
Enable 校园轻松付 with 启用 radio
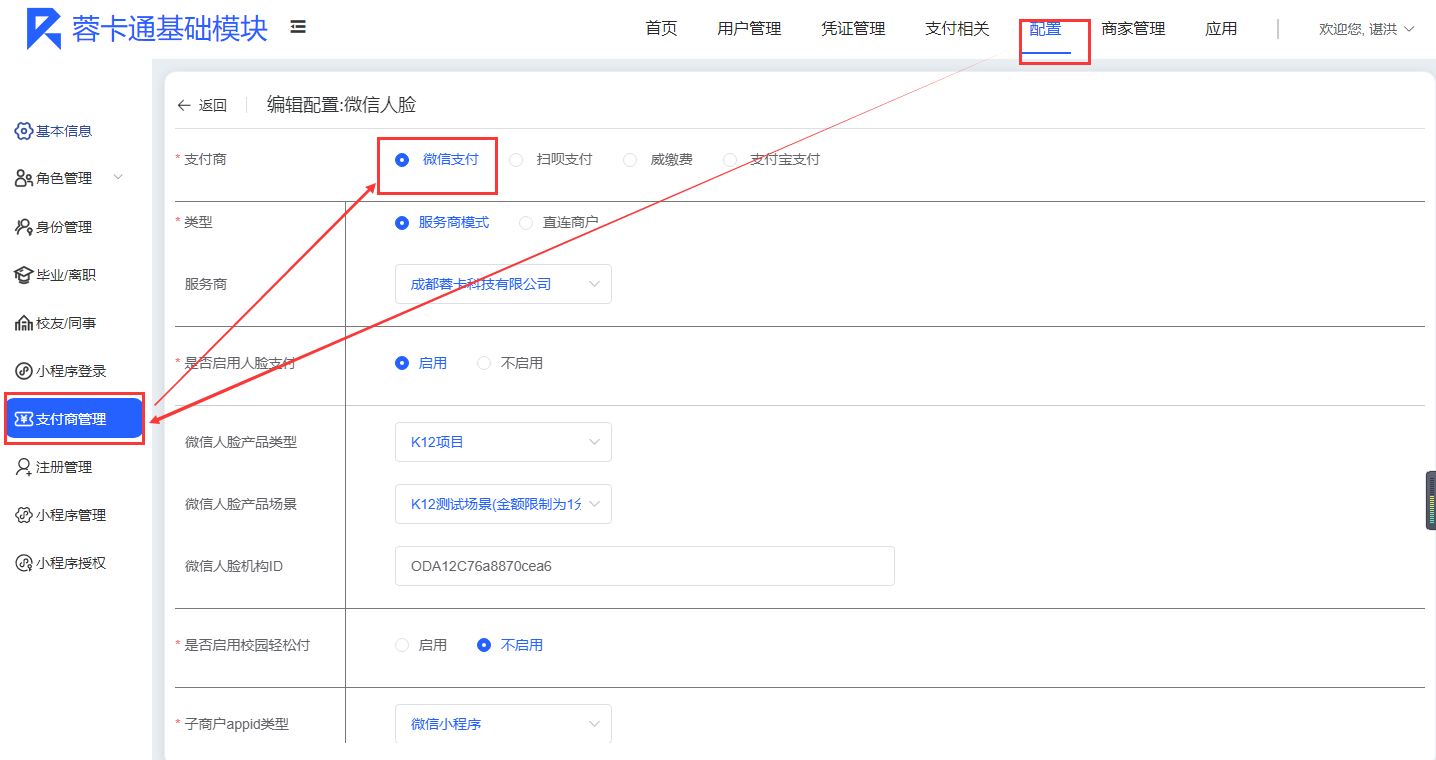pyautogui.click(x=402, y=645)
